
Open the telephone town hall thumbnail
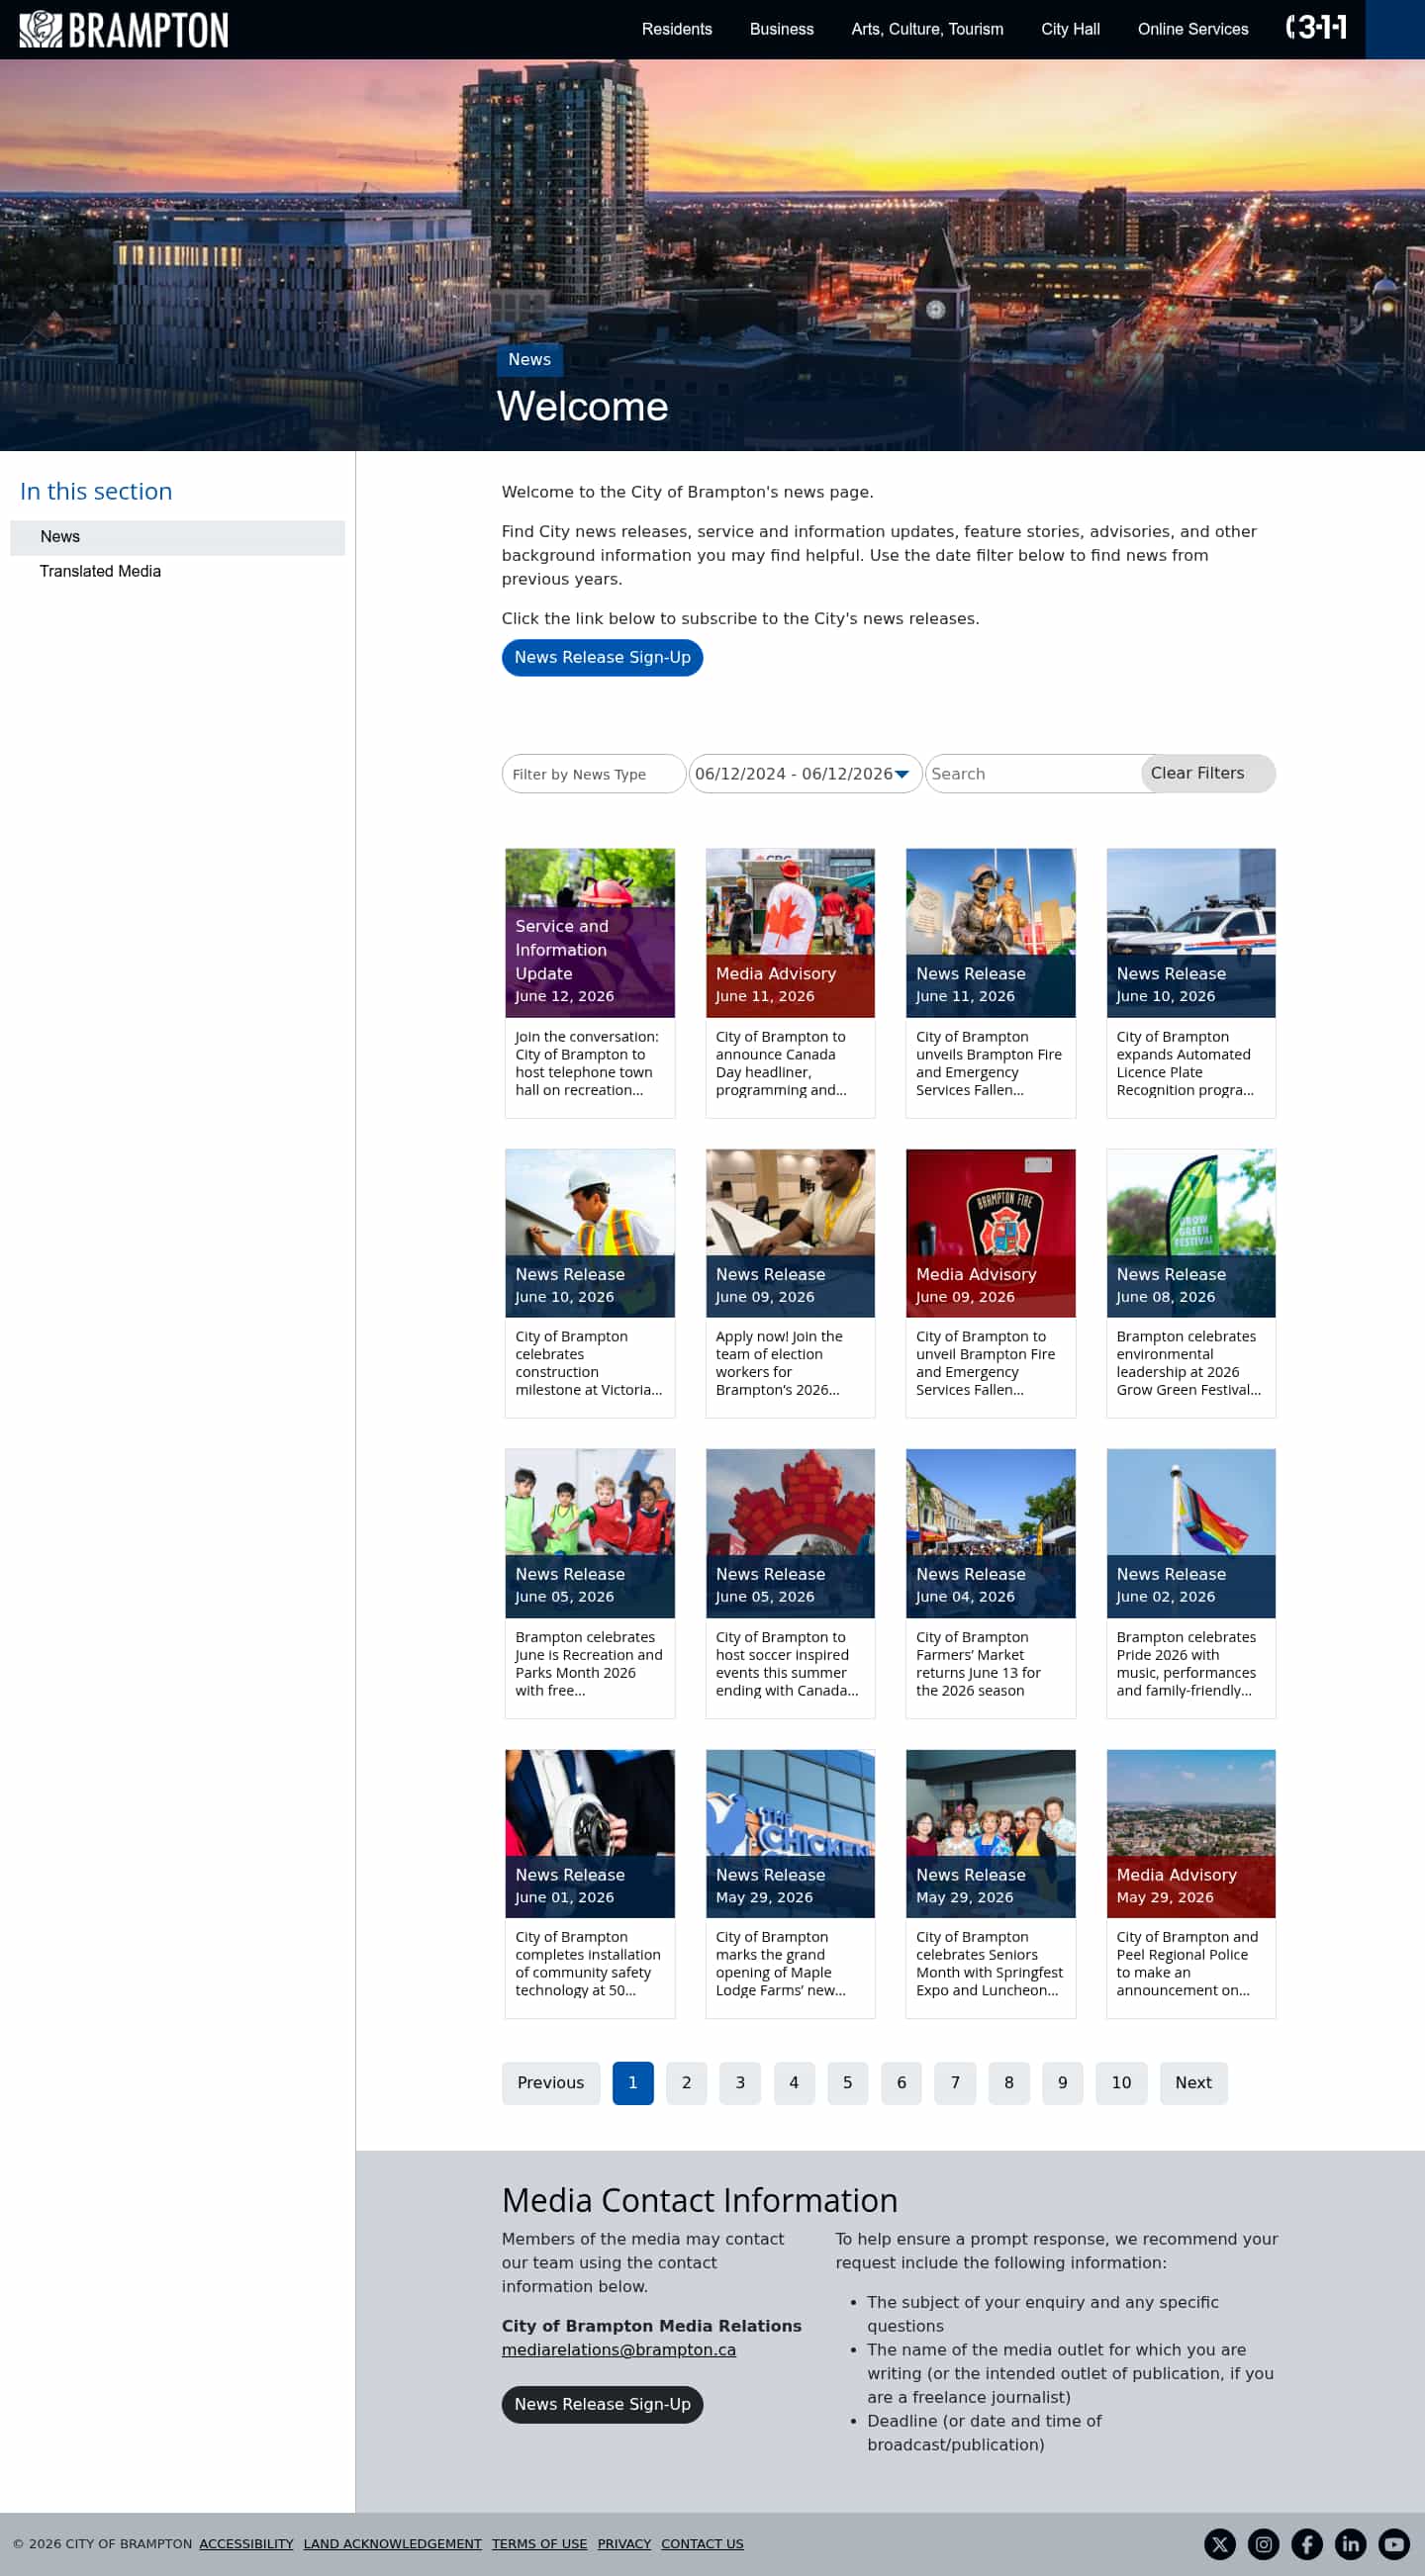(x=590, y=933)
